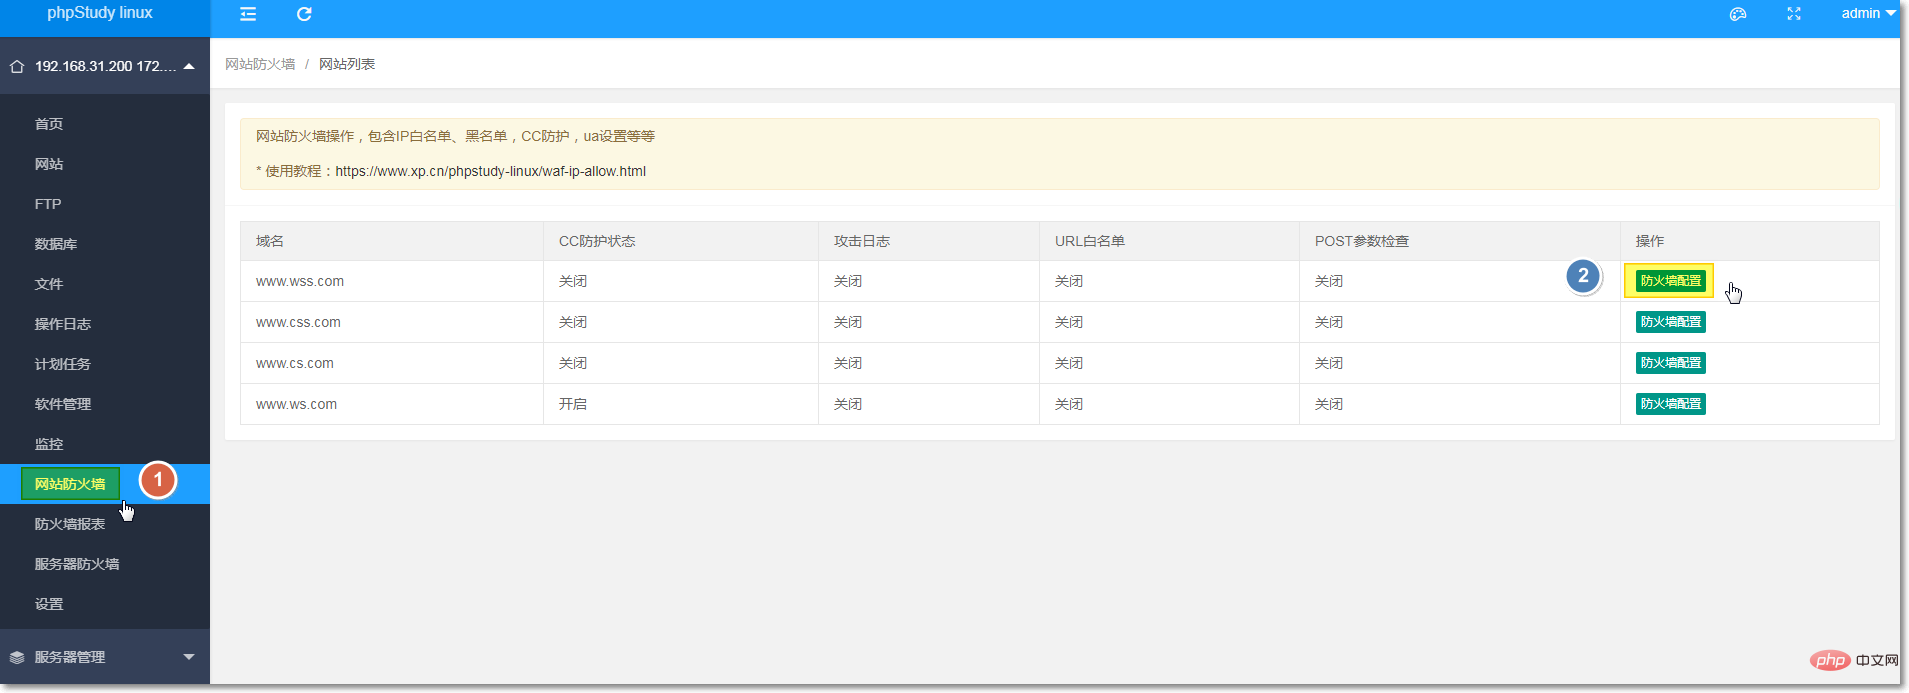The width and height of the screenshot is (1909, 693).
Task: Click 防火墙配置 for www.ws.com
Action: point(1670,404)
